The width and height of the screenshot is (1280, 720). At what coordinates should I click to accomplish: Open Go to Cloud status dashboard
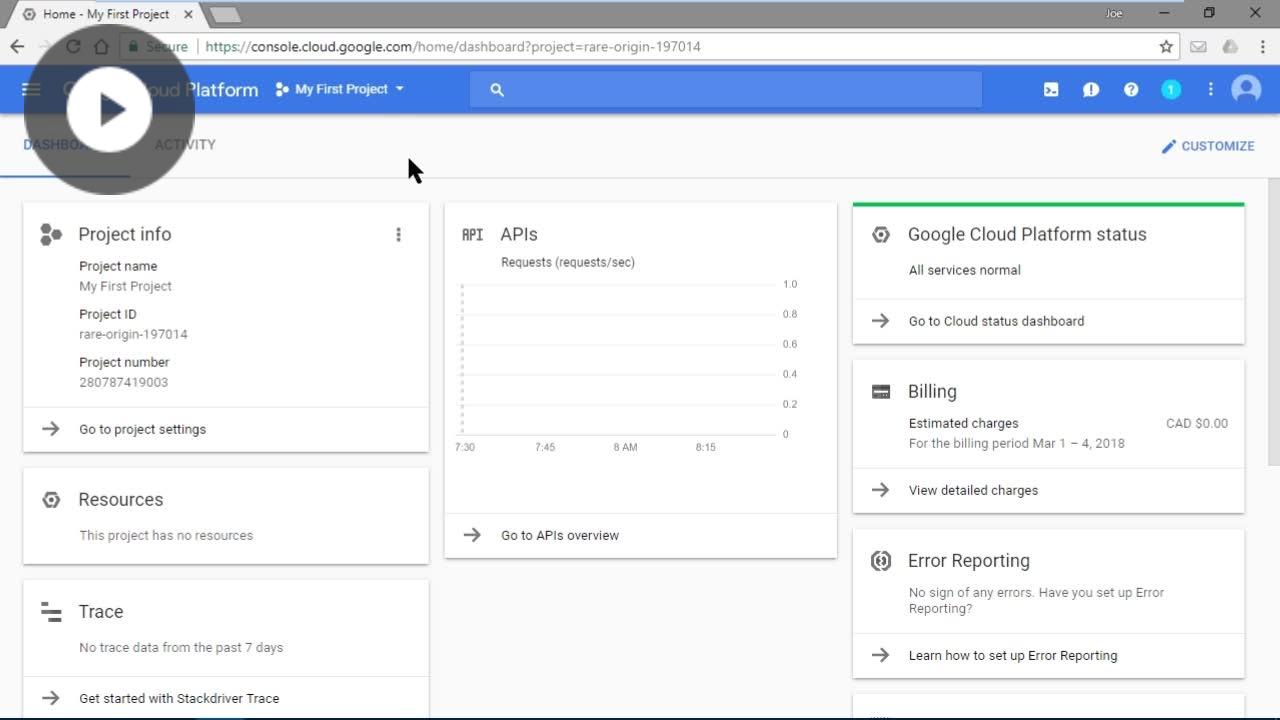coord(996,321)
